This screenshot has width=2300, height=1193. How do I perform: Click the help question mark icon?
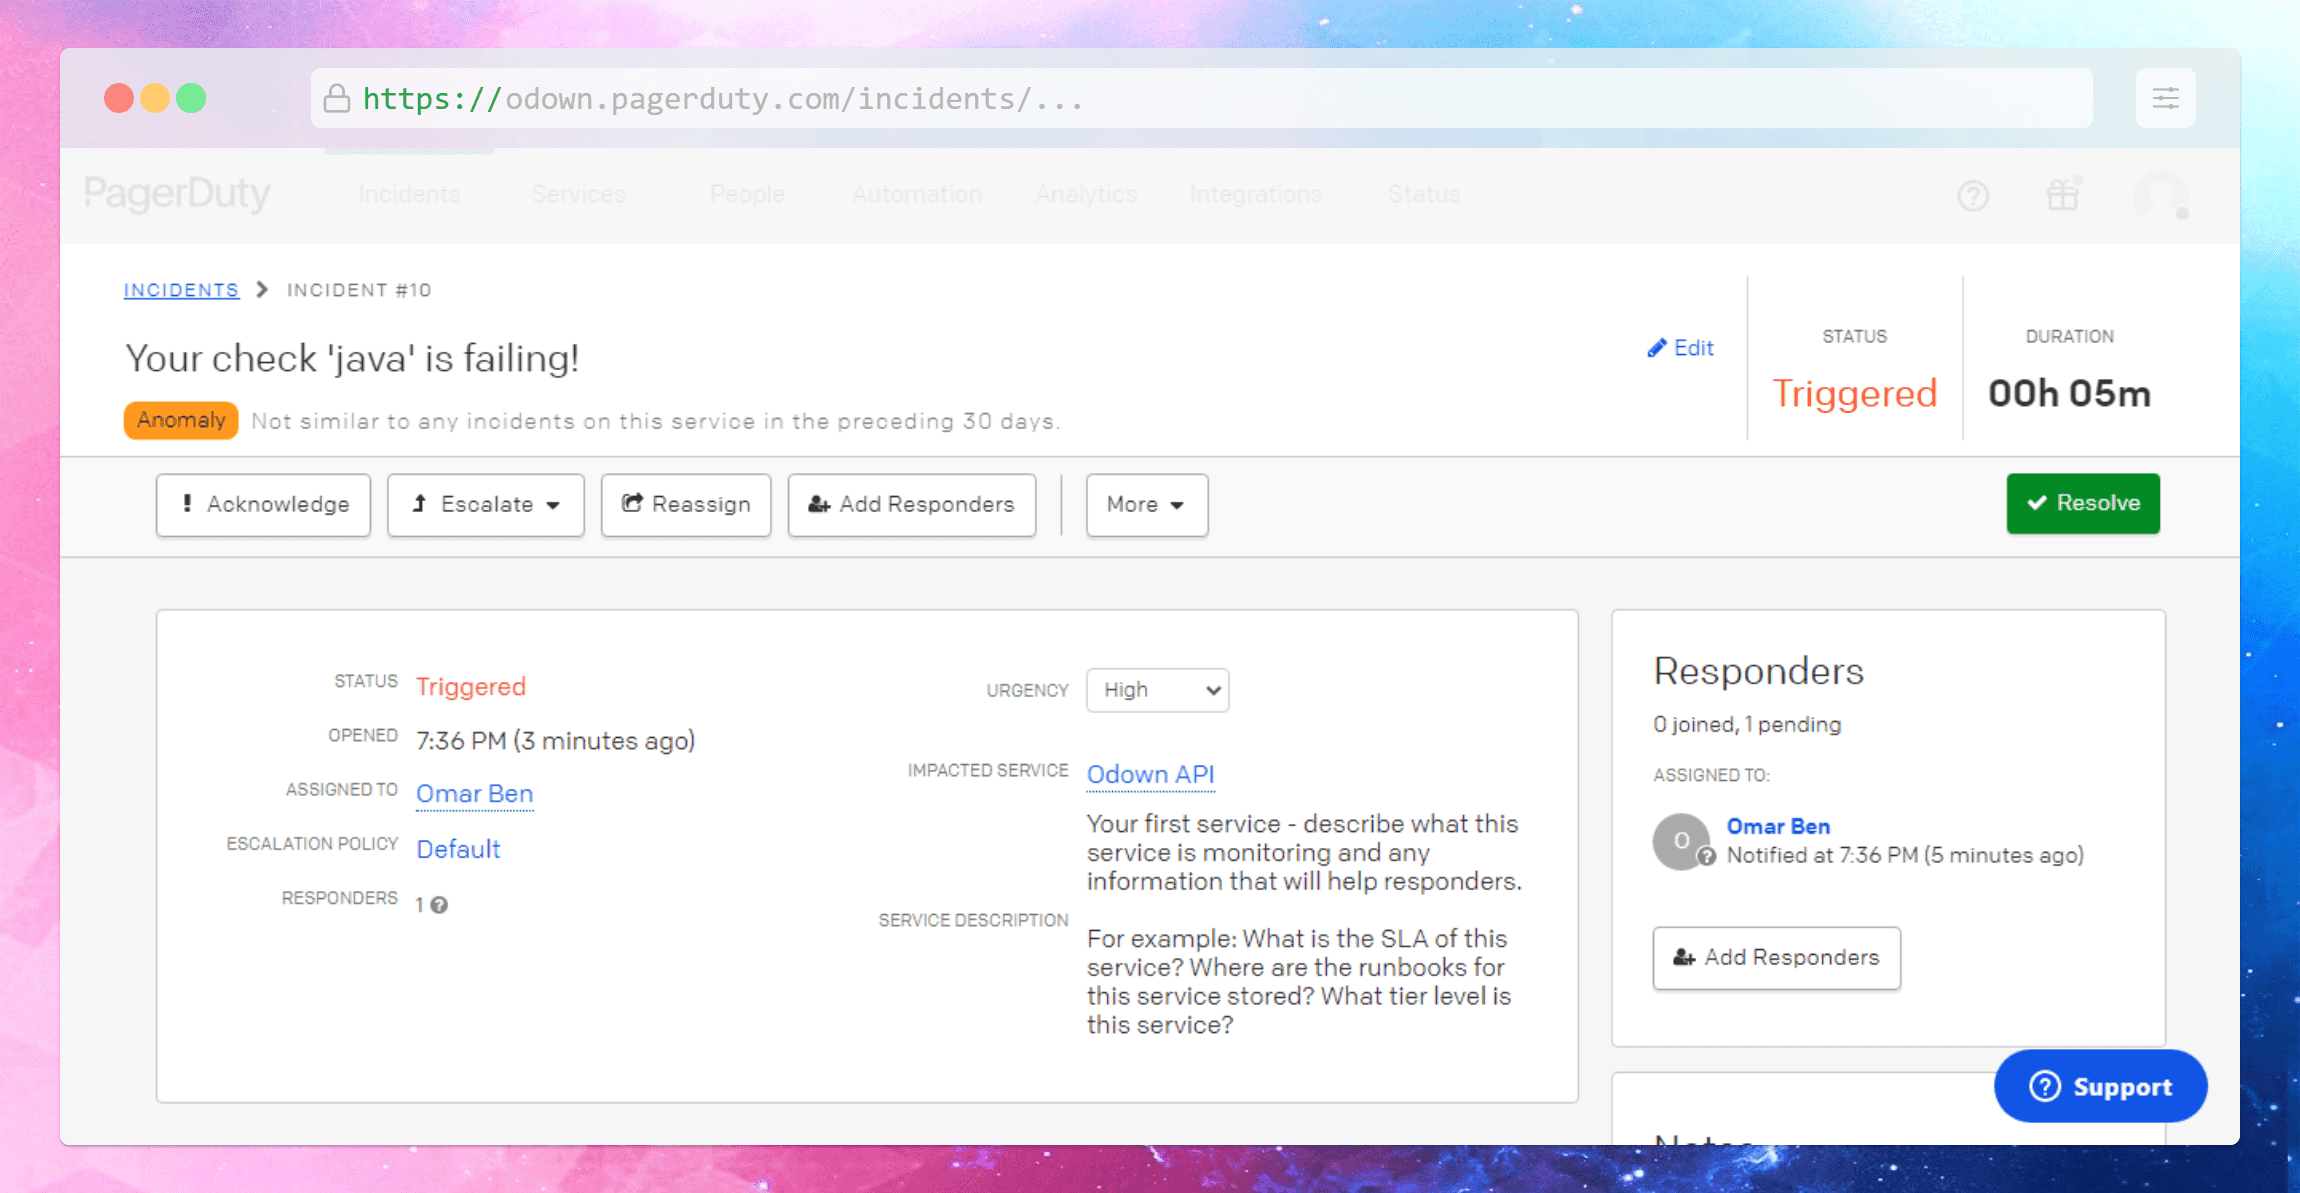point(1972,196)
